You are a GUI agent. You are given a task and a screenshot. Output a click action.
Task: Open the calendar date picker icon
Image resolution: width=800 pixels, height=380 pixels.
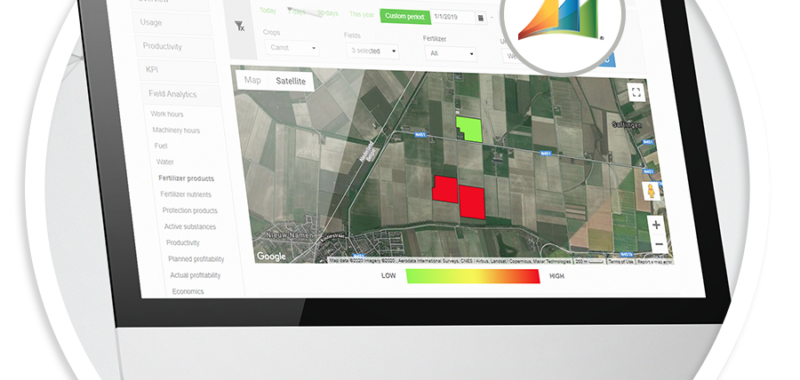click(481, 18)
